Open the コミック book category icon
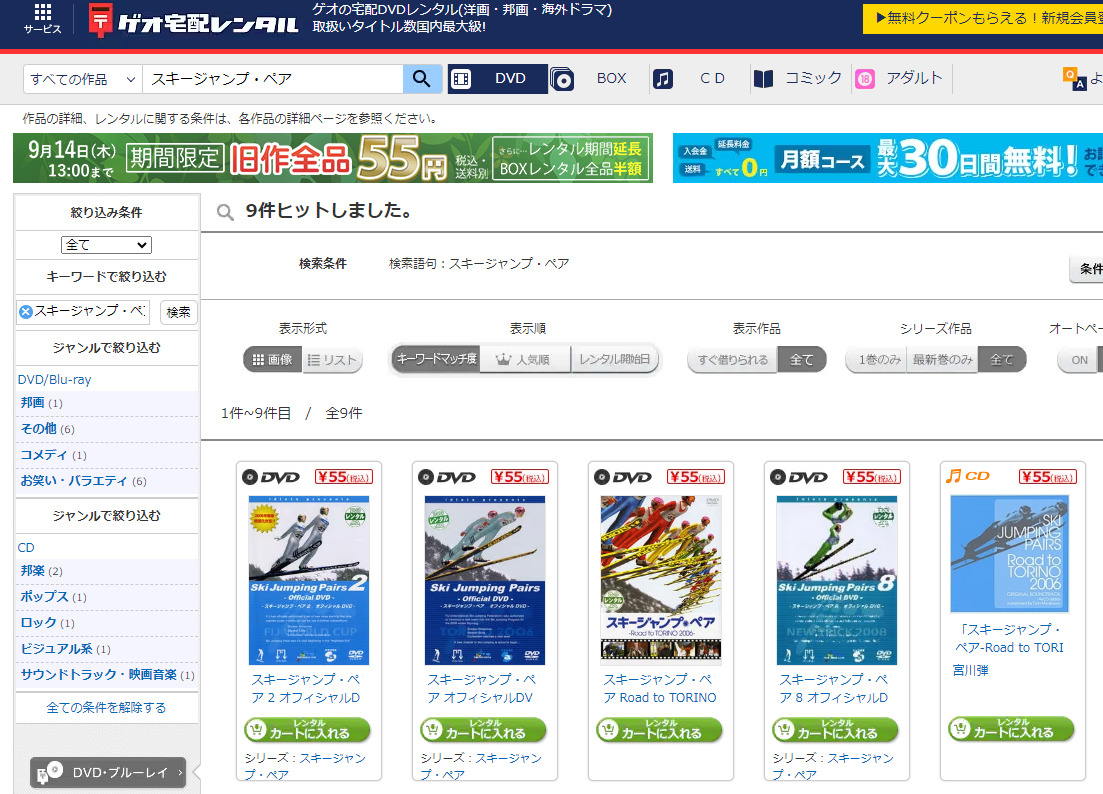 763,79
